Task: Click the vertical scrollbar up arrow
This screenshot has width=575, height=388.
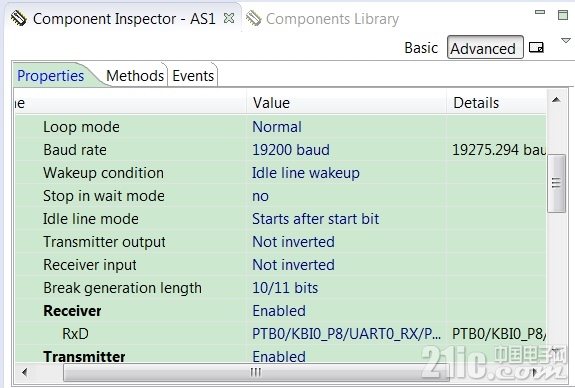Action: pyautogui.click(x=556, y=99)
